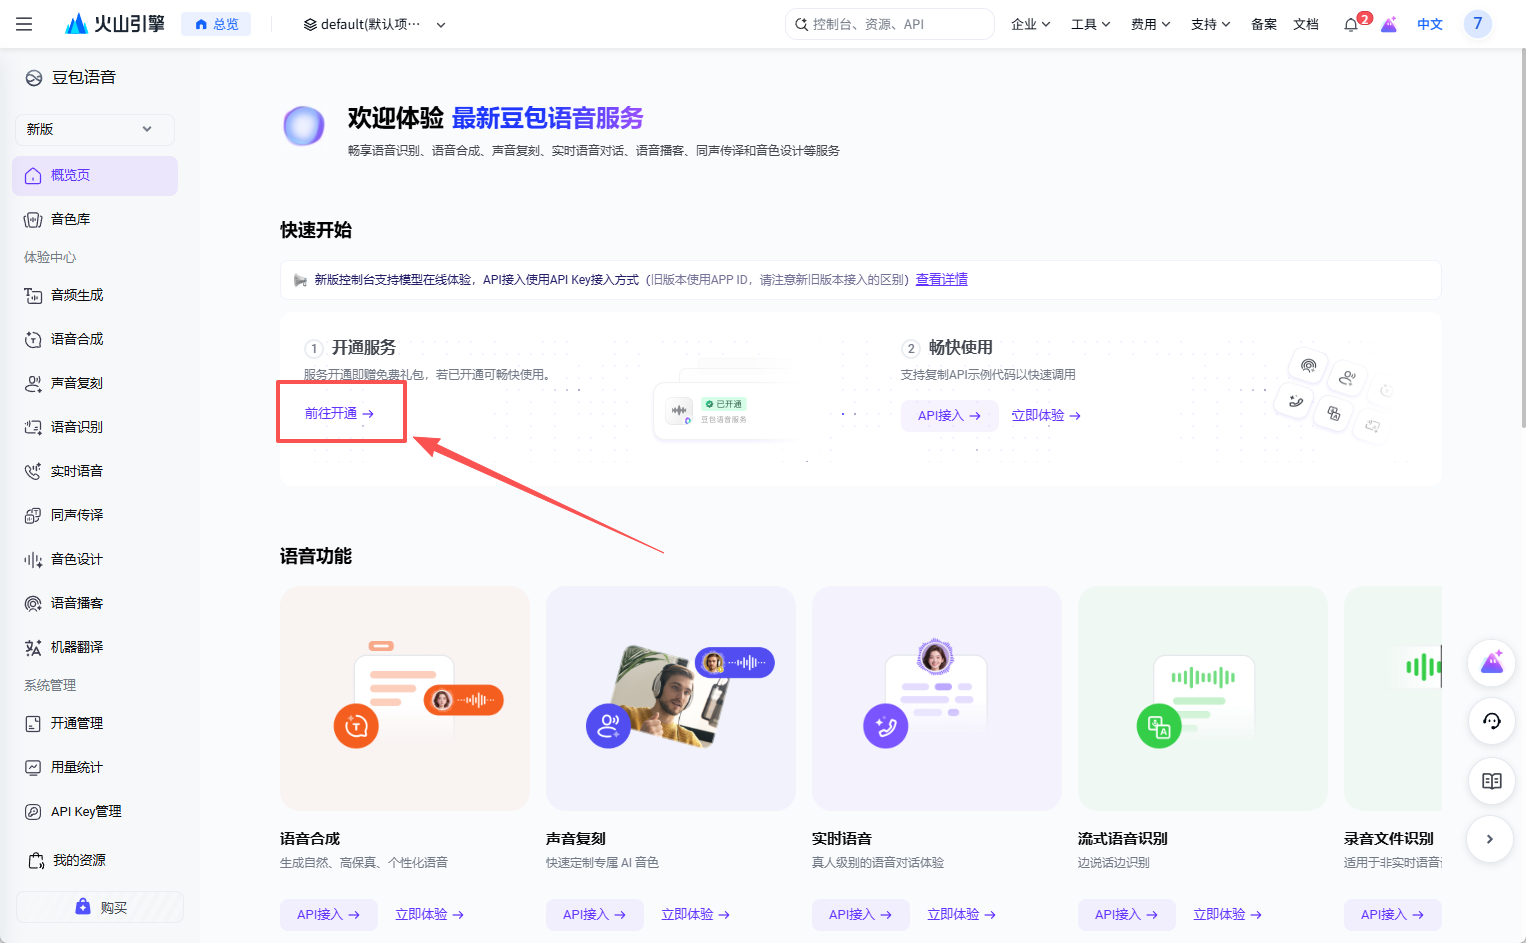
Task: Focus the 控制台、资源、API search box
Action: 890,24
